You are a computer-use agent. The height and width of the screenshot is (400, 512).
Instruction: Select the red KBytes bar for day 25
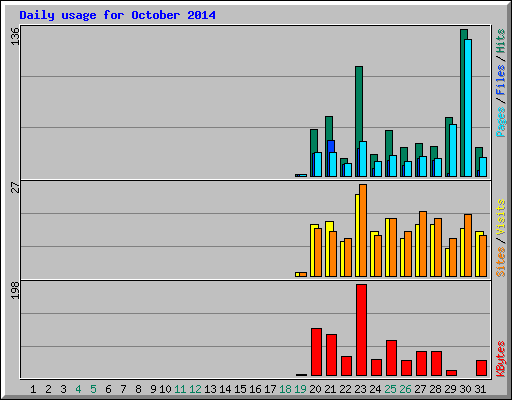click(x=391, y=358)
